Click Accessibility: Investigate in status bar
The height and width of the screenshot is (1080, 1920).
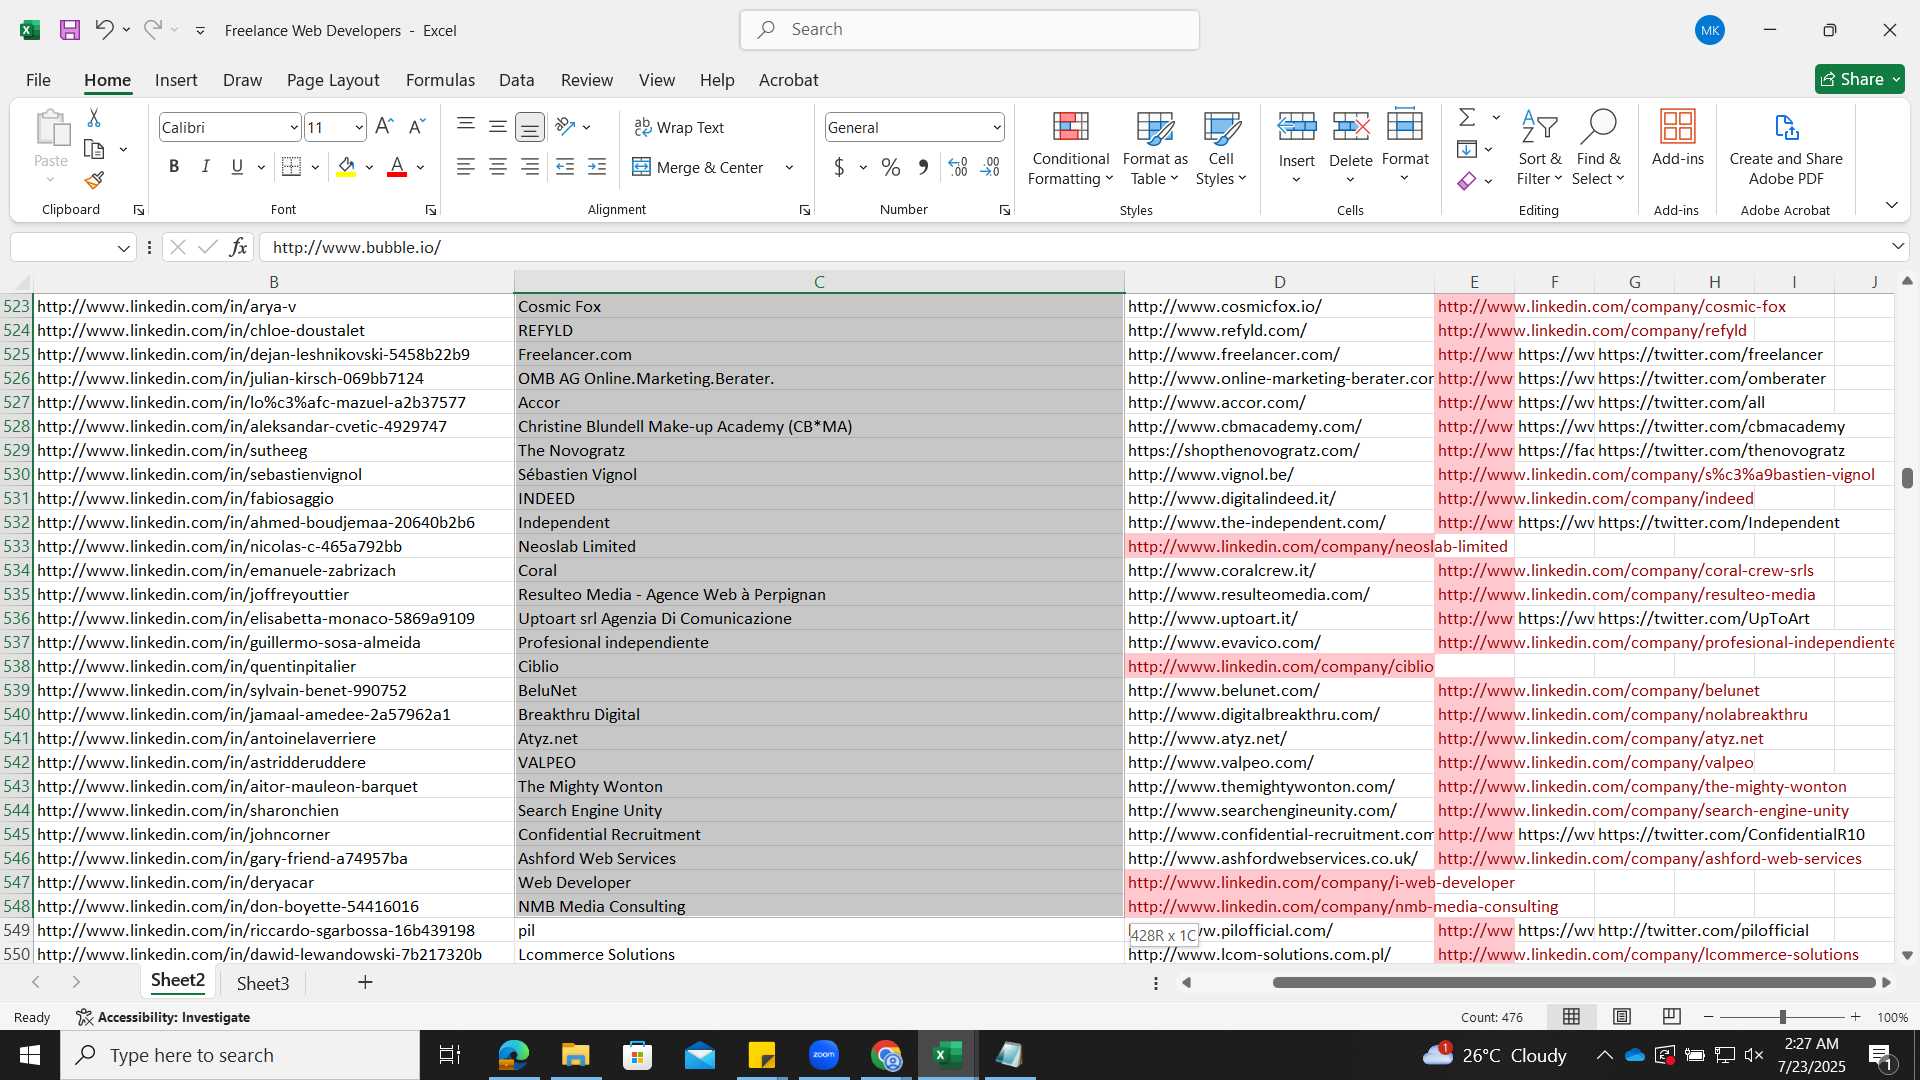(x=163, y=1017)
